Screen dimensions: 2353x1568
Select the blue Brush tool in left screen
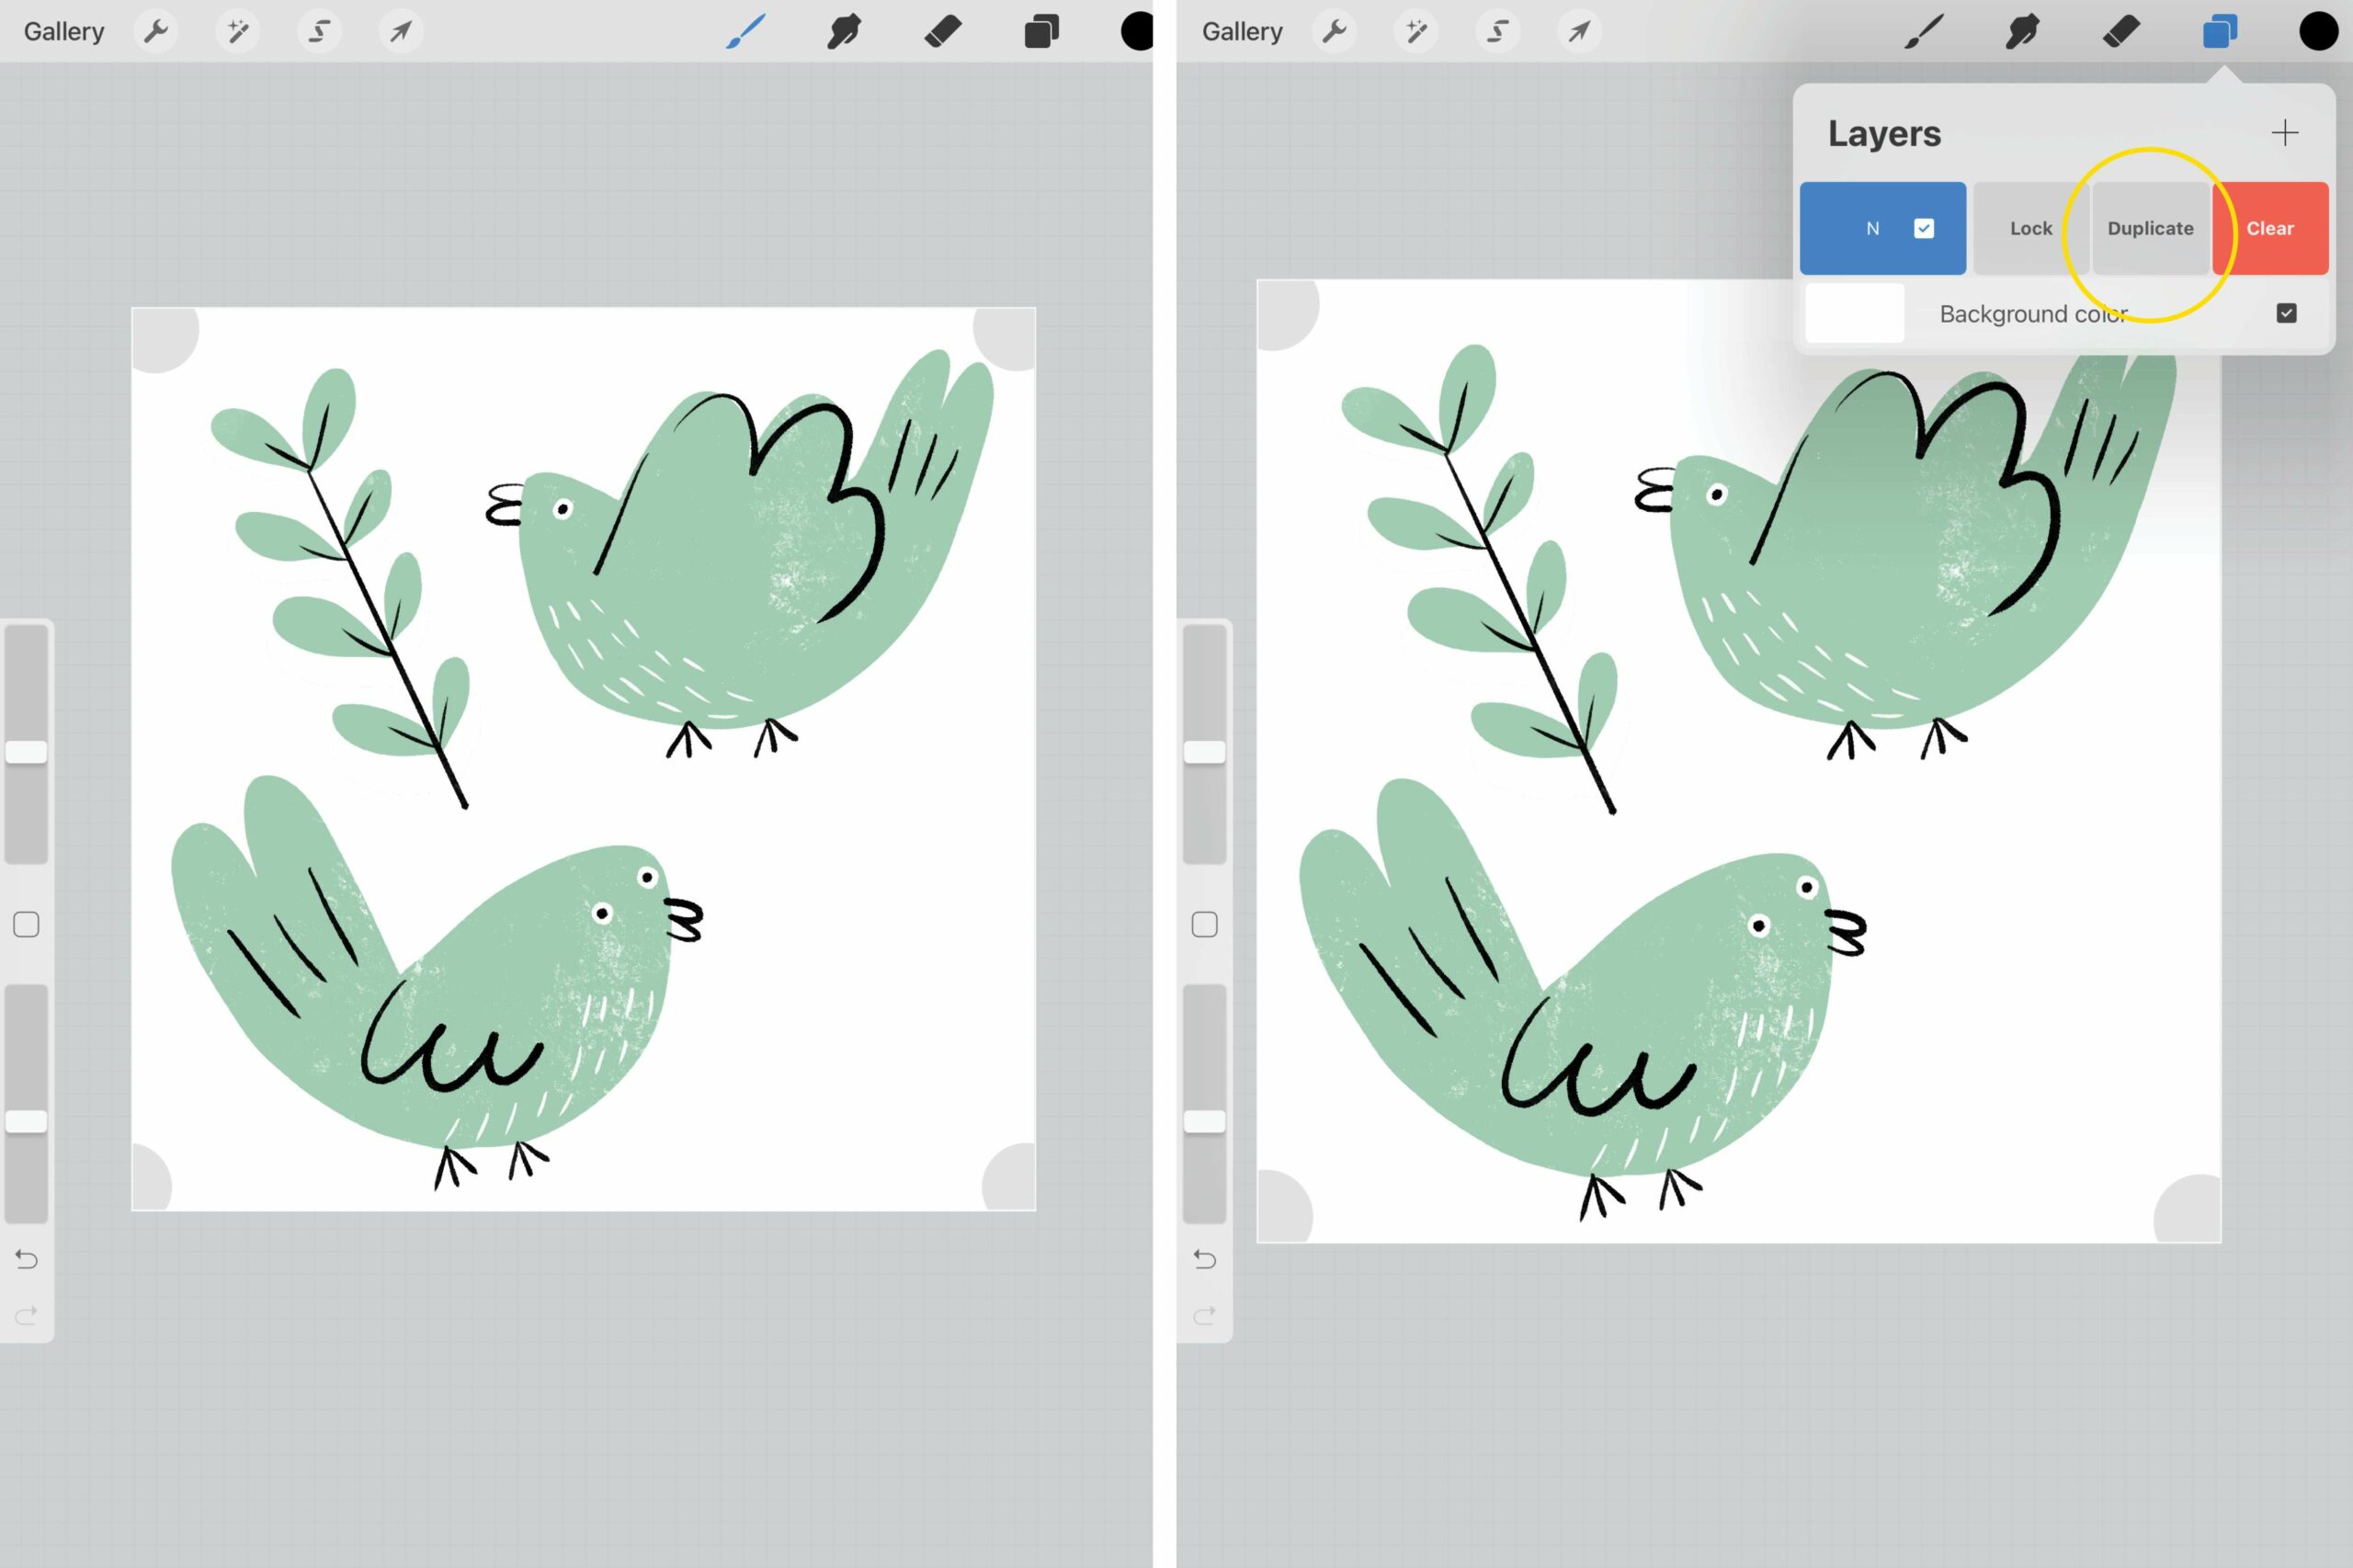pyautogui.click(x=746, y=32)
